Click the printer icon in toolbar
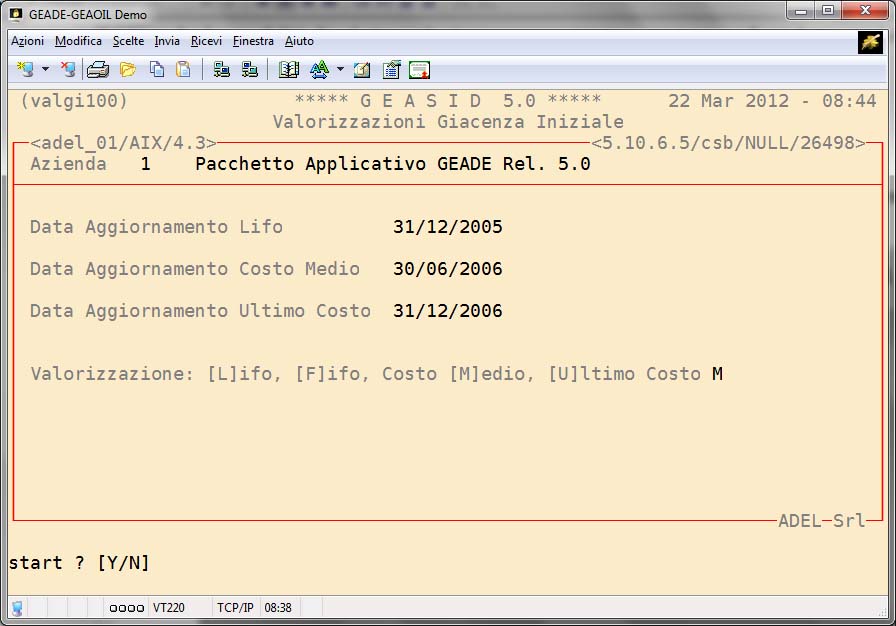 pos(97,70)
